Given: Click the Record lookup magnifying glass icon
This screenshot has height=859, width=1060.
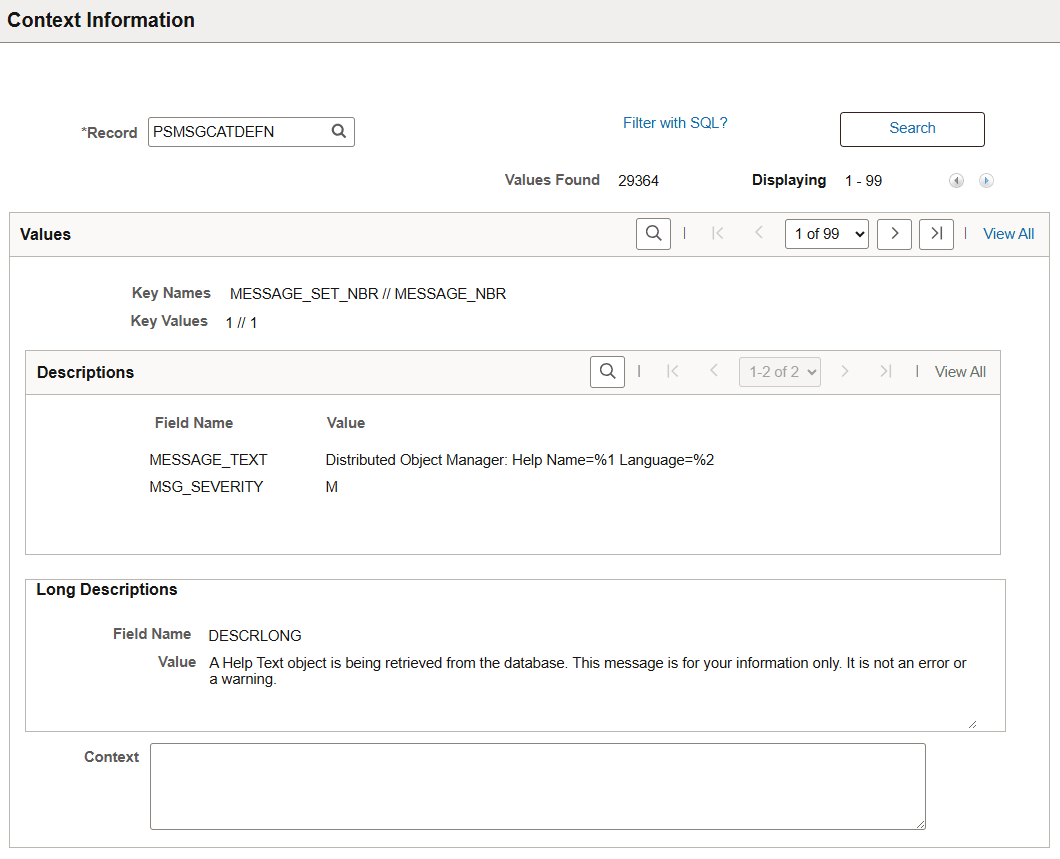Looking at the screenshot, I should pyautogui.click(x=338, y=131).
